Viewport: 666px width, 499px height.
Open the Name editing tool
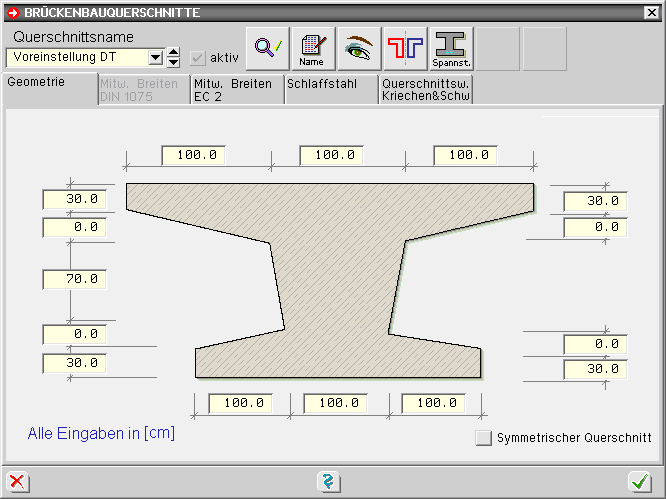point(312,49)
